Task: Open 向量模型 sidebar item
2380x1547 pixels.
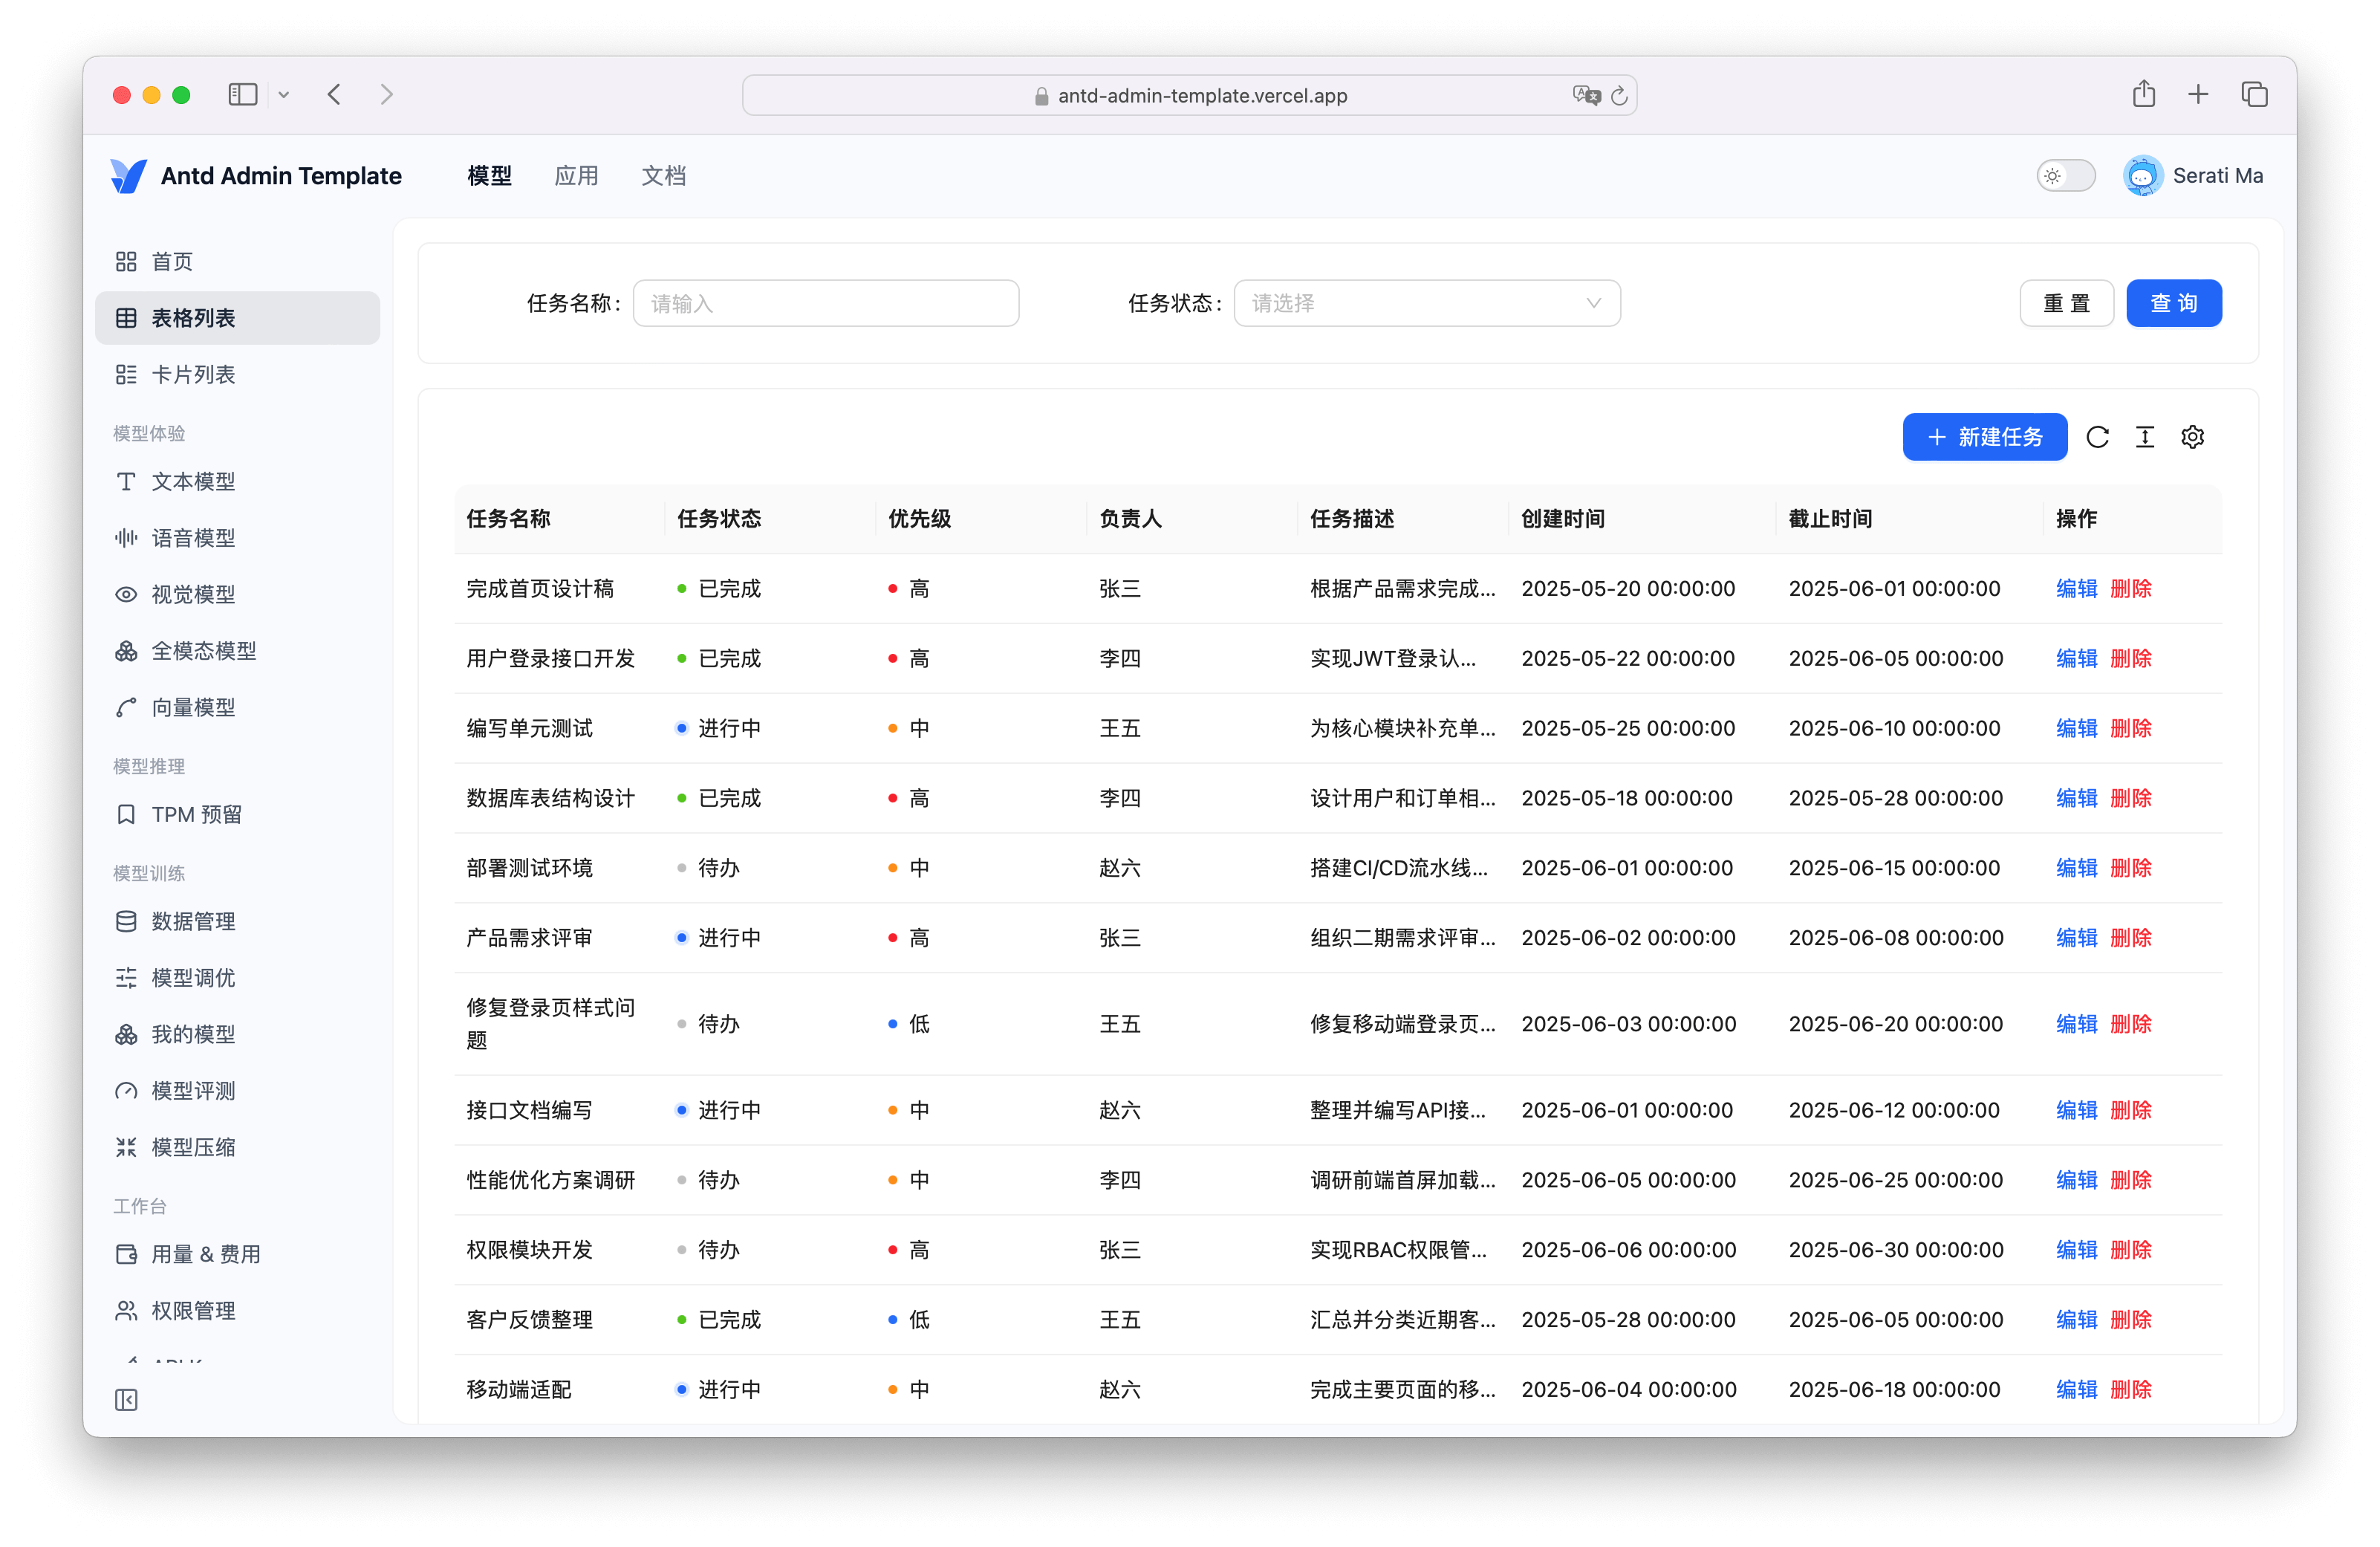Action: click(x=238, y=707)
